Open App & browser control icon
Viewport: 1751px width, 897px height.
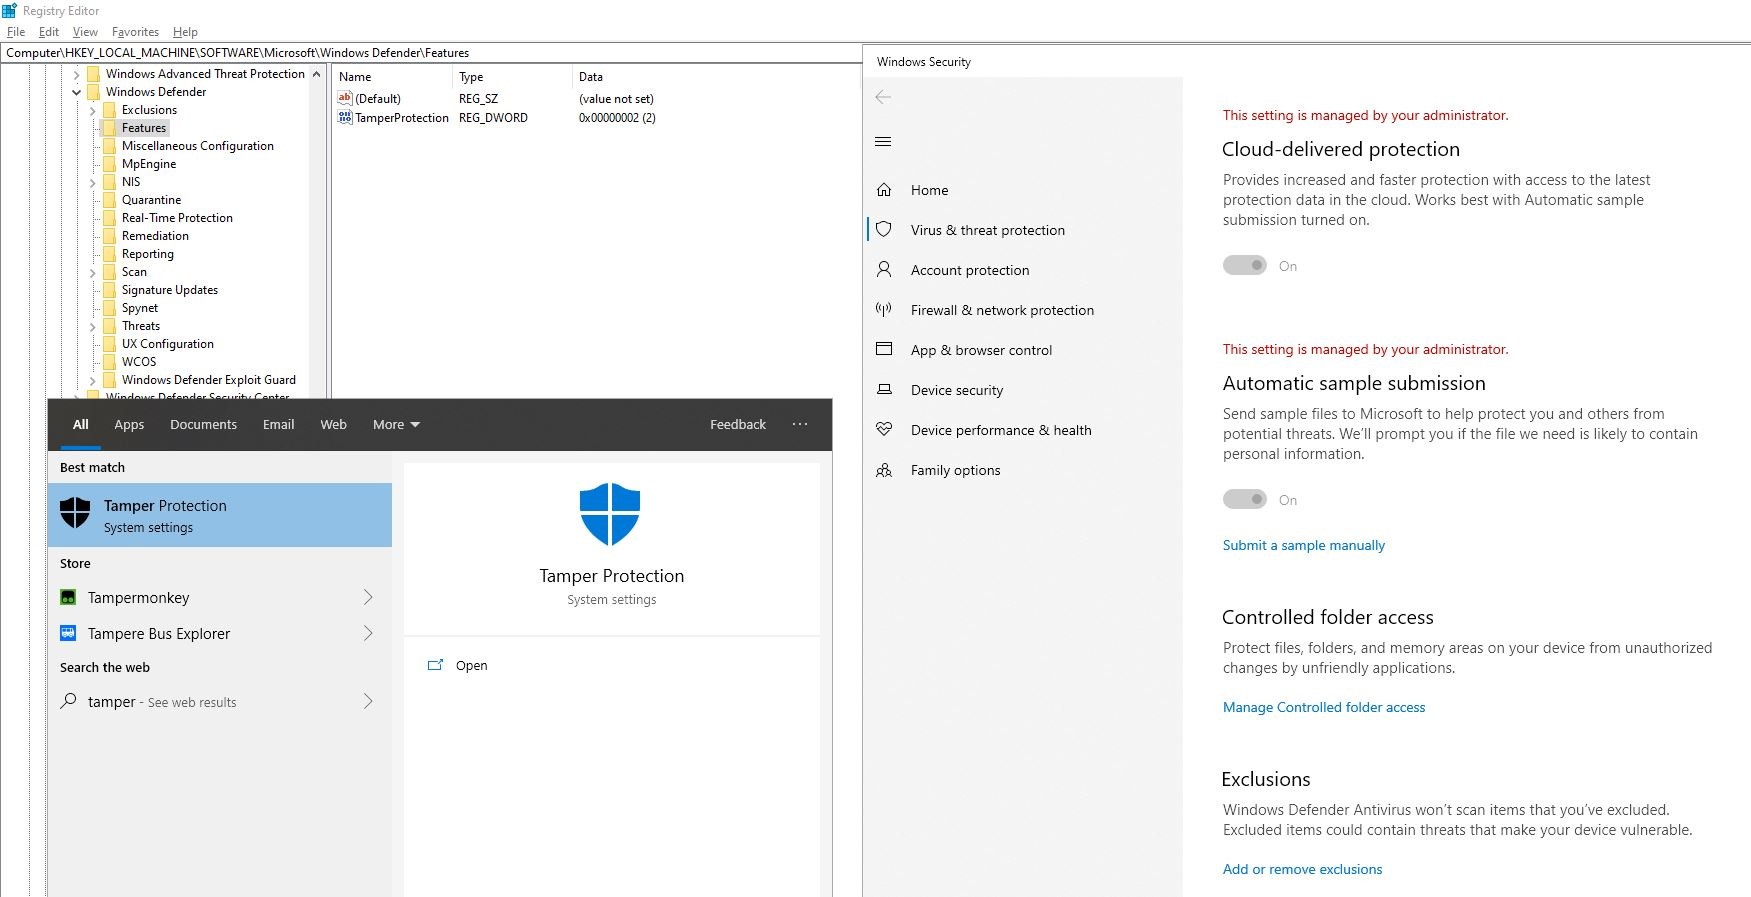pos(884,350)
